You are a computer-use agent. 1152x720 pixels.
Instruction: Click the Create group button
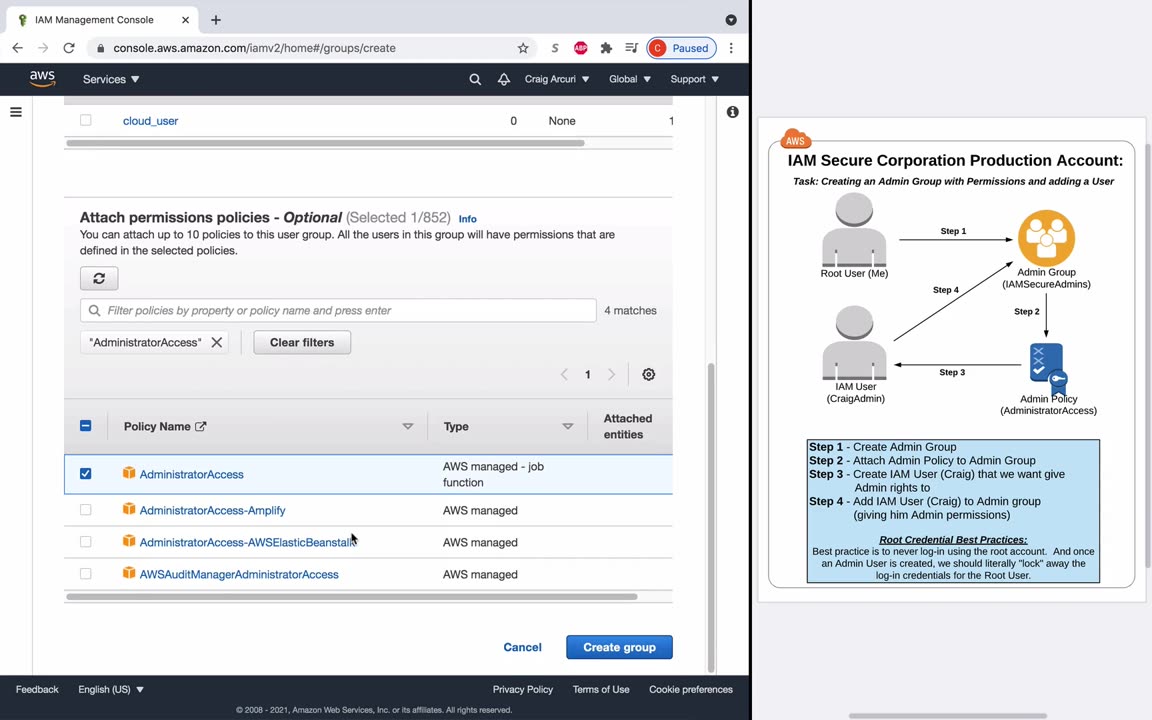(619, 647)
